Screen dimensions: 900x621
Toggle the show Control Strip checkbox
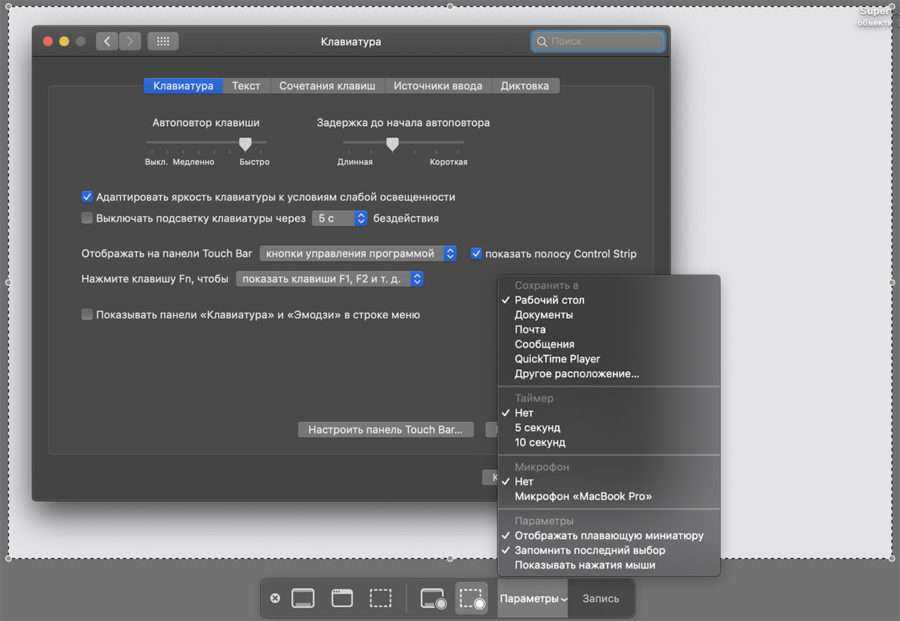coord(476,254)
